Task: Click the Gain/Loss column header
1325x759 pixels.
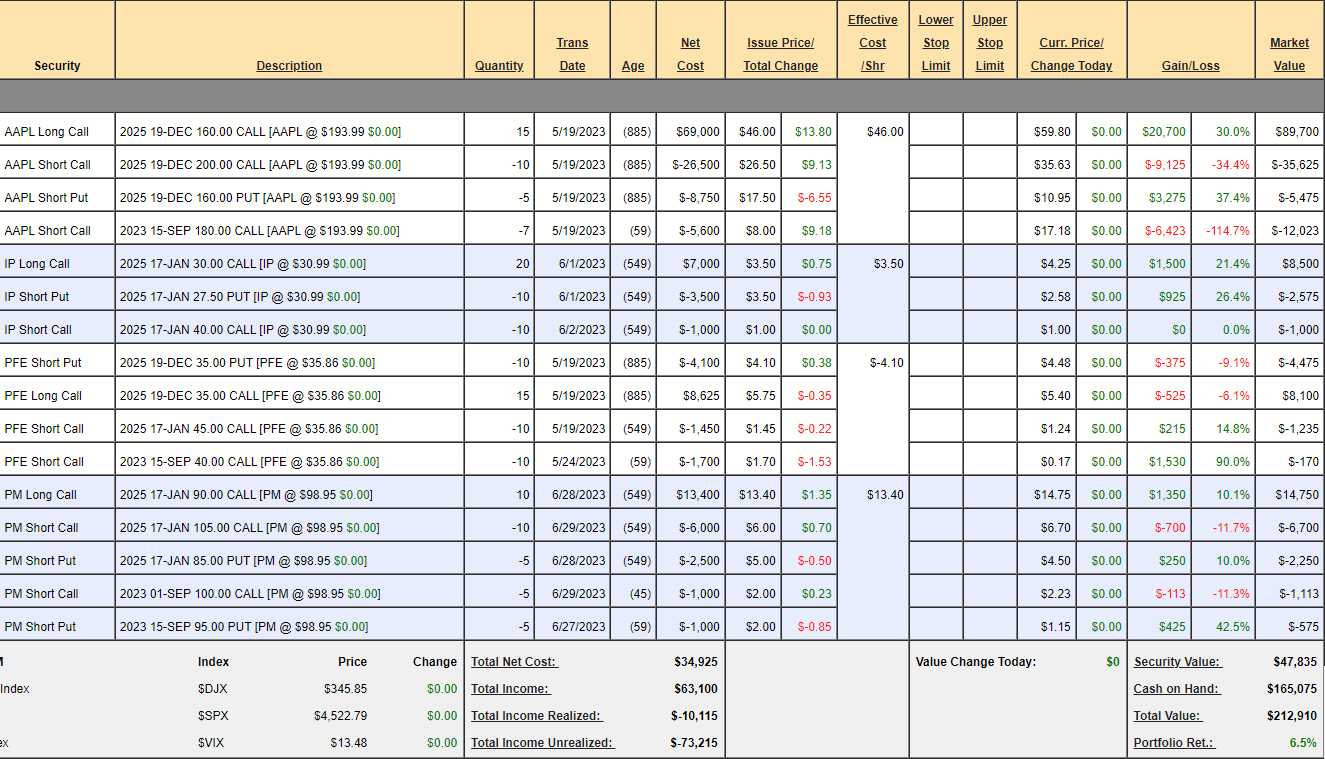Action: point(1190,66)
